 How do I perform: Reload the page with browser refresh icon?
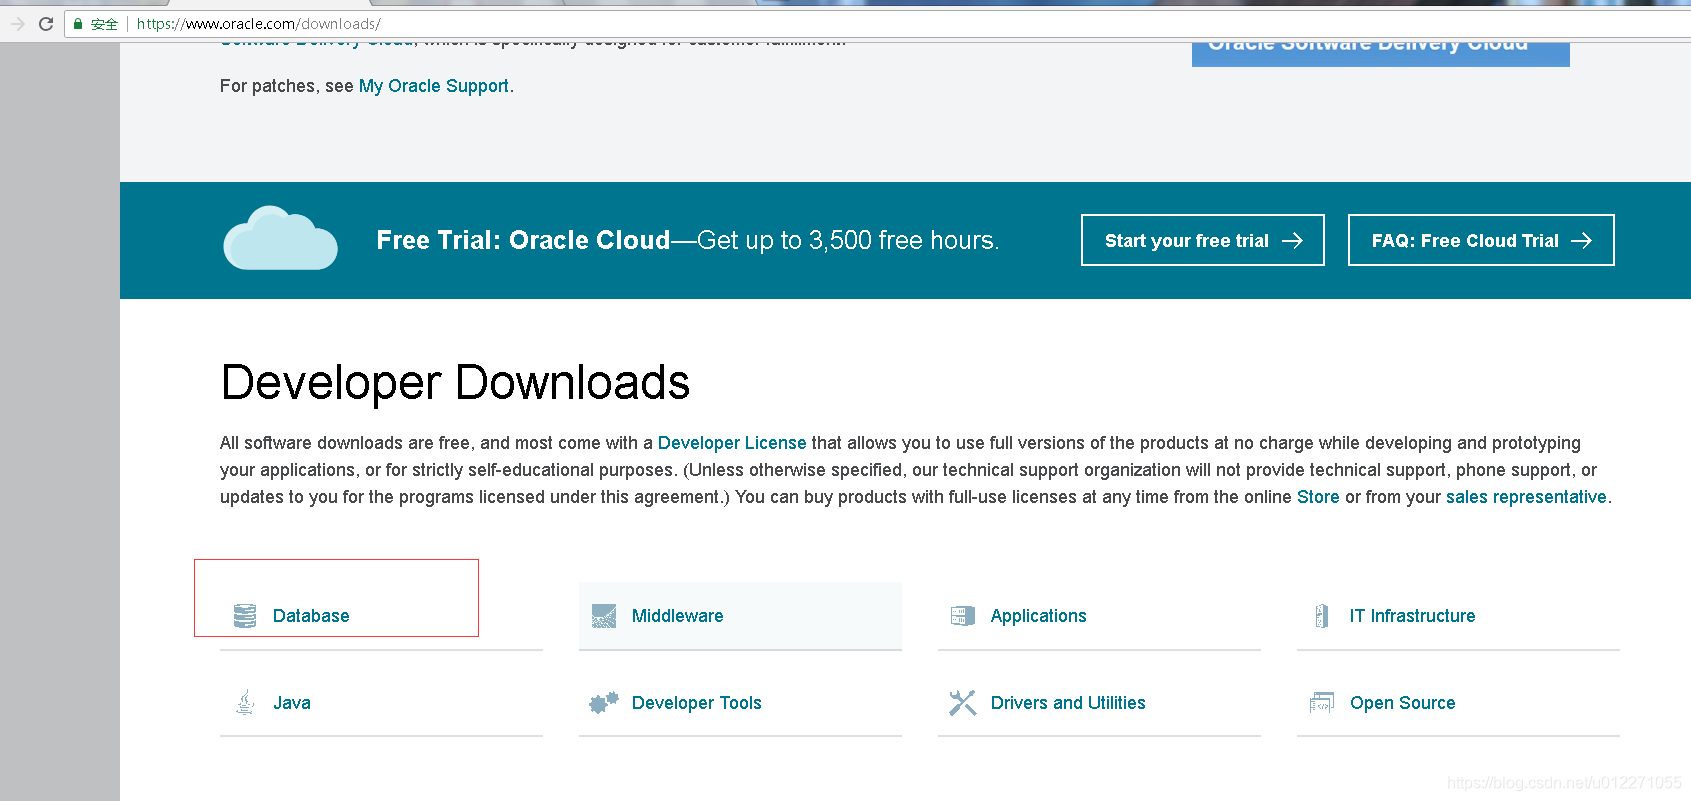click(x=46, y=24)
